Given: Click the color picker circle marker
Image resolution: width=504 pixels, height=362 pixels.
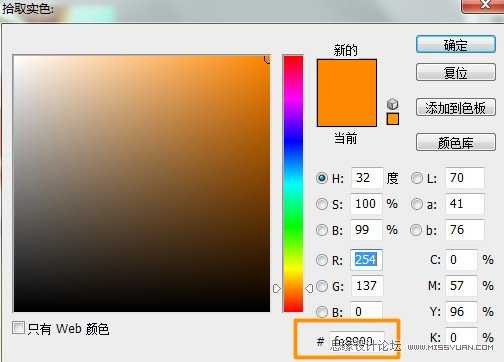Looking at the screenshot, I should coord(267,59).
